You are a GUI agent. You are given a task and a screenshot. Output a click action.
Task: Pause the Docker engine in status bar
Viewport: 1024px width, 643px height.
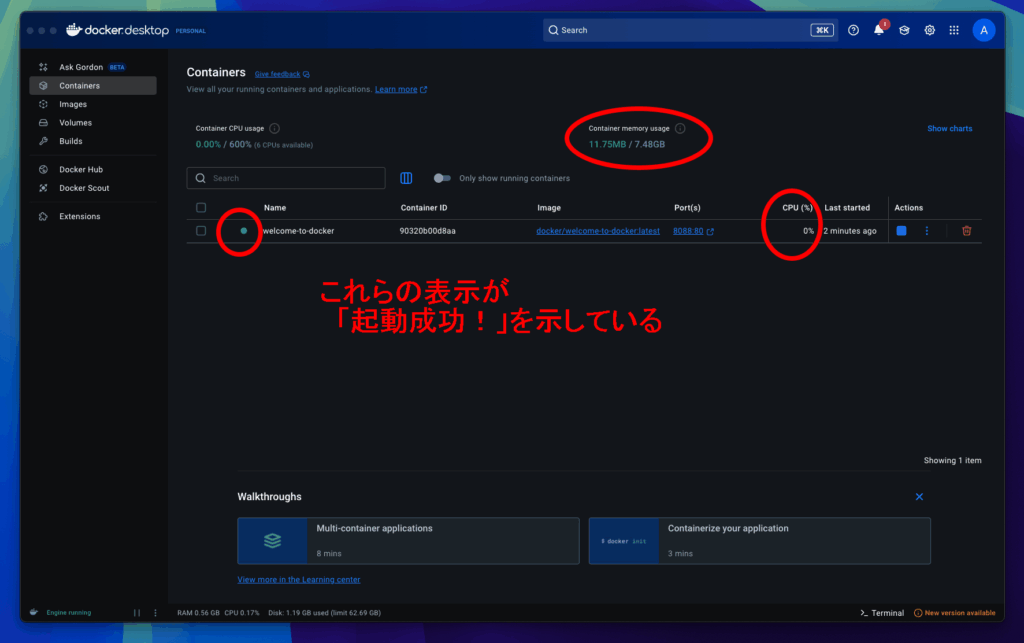click(136, 613)
